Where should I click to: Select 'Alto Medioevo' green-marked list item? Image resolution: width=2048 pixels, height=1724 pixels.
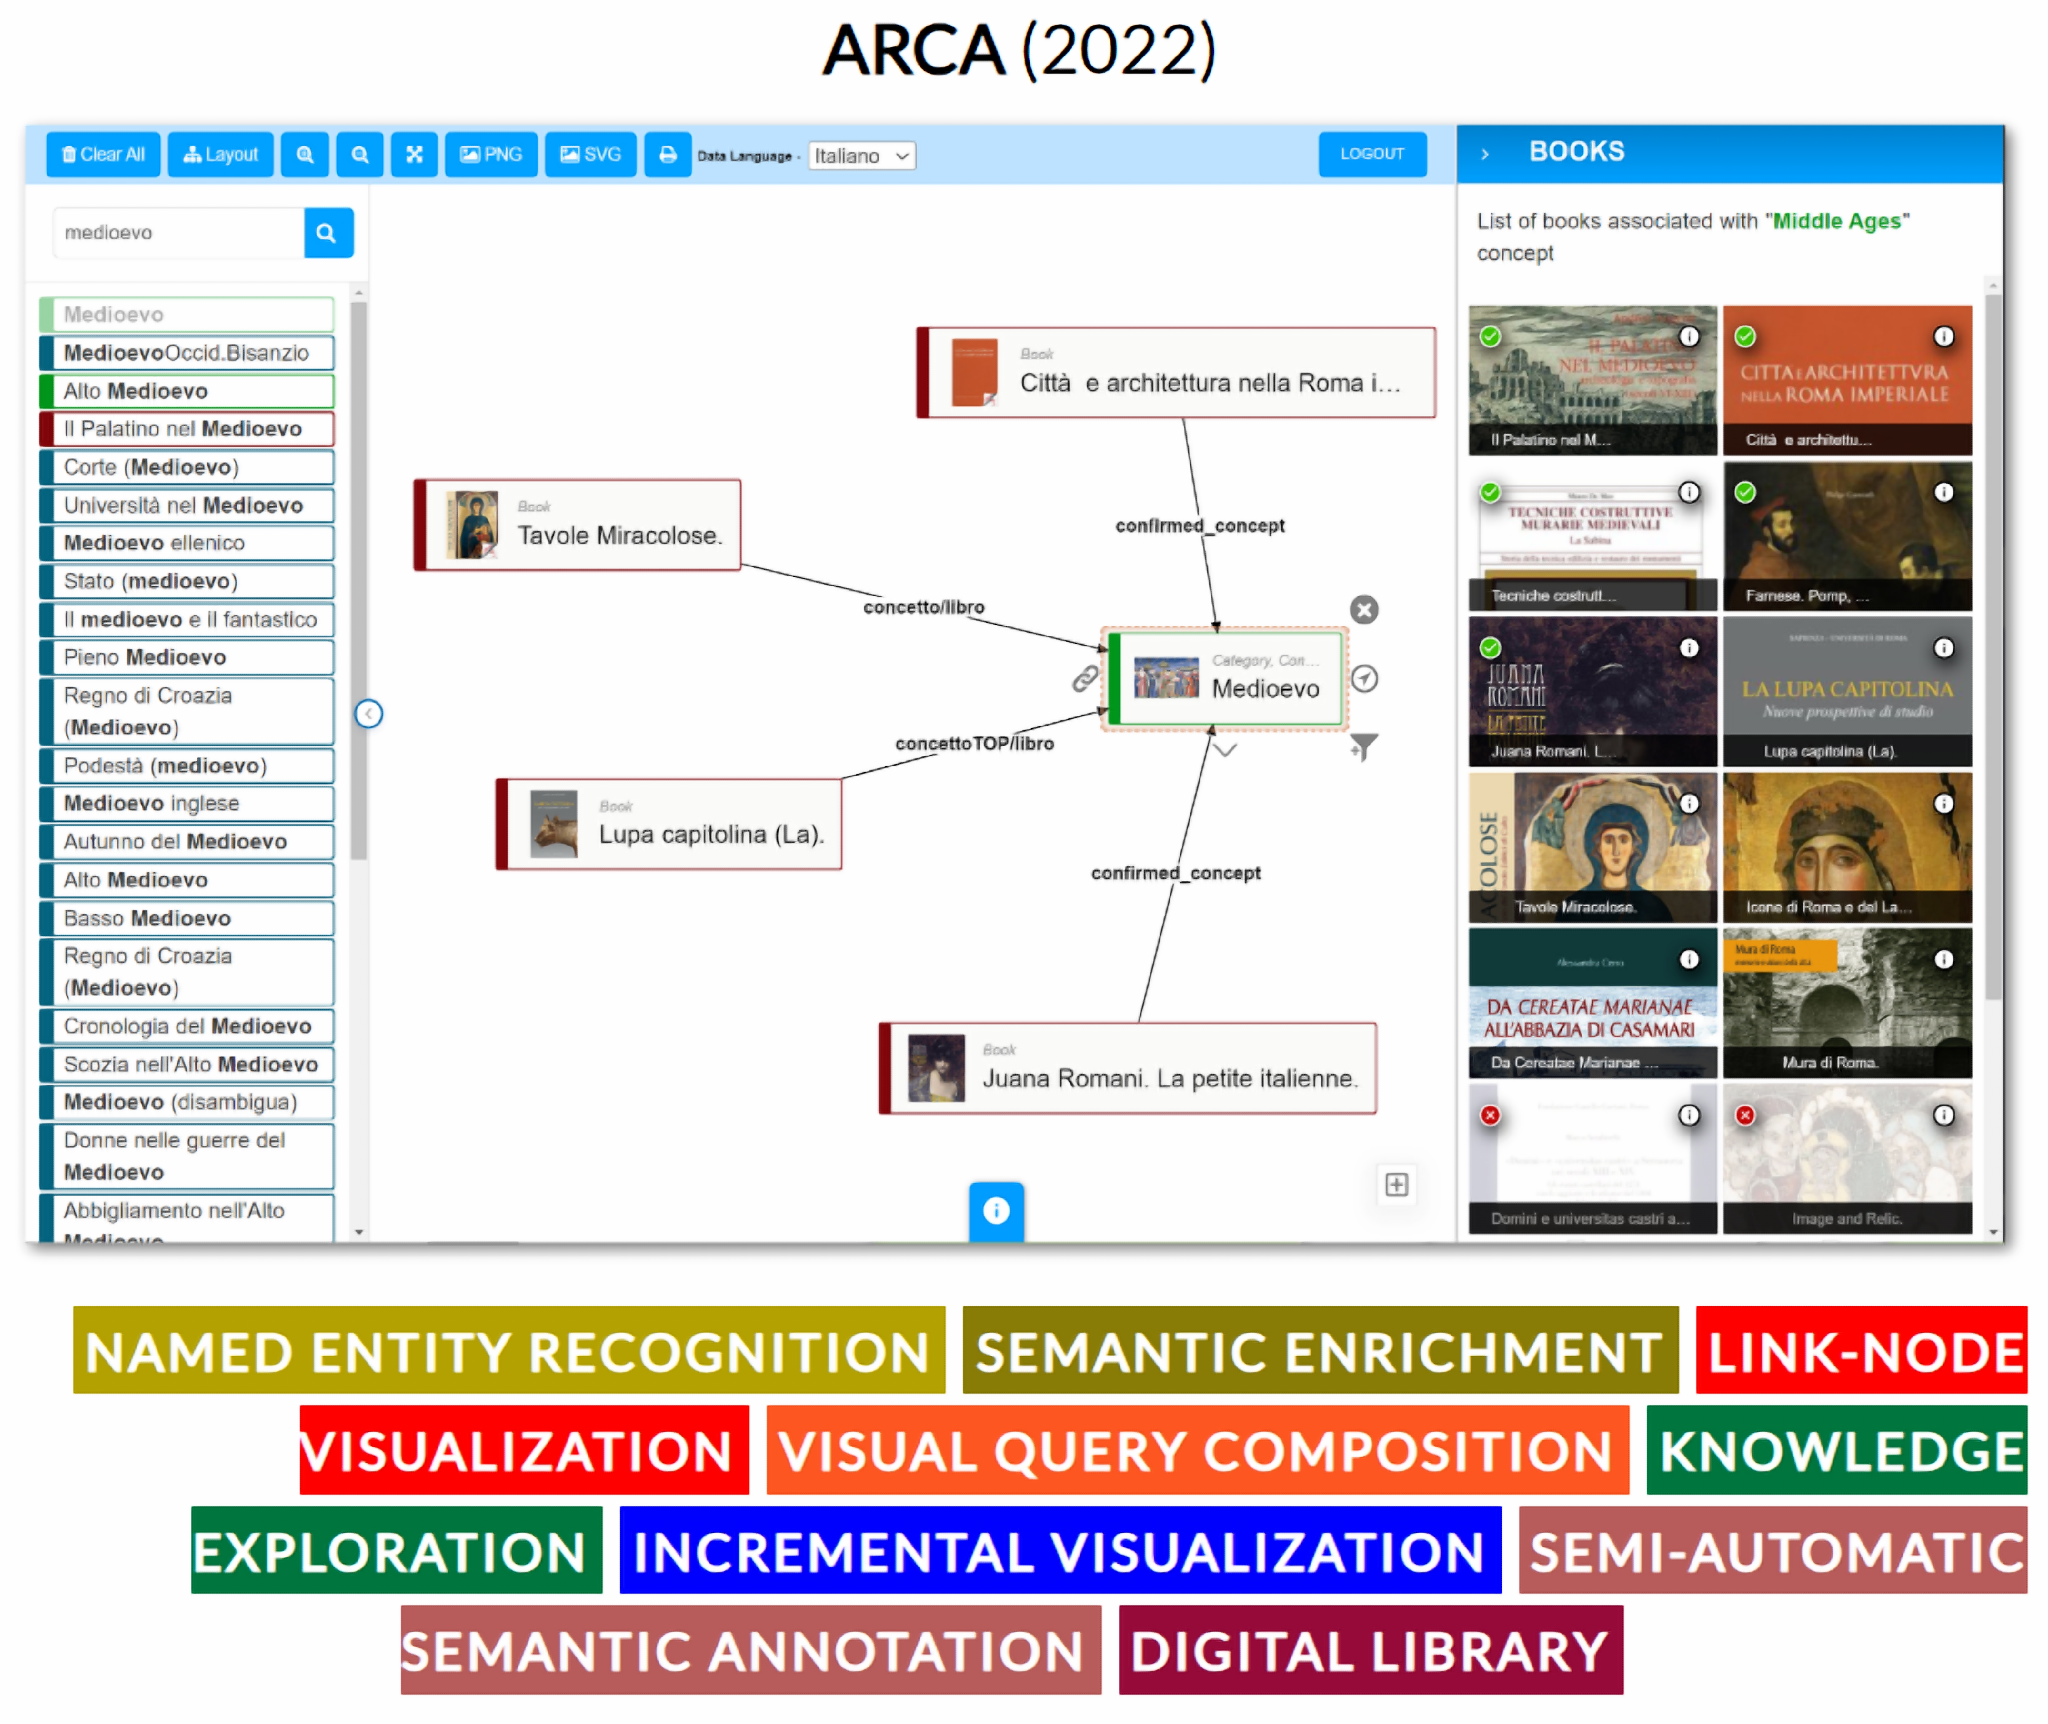[187, 391]
